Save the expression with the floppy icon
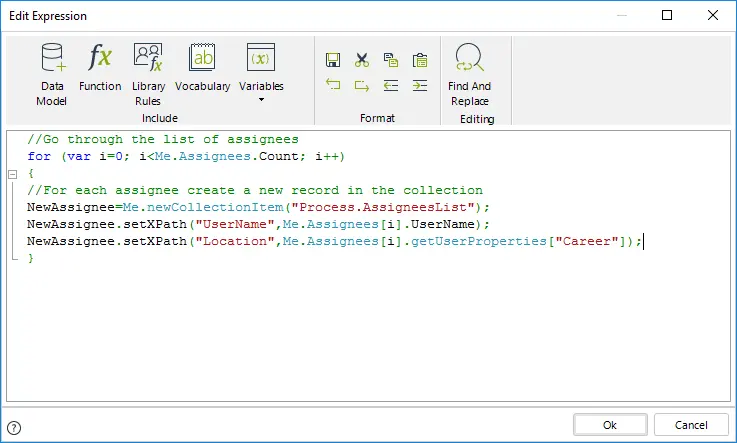 coord(333,60)
